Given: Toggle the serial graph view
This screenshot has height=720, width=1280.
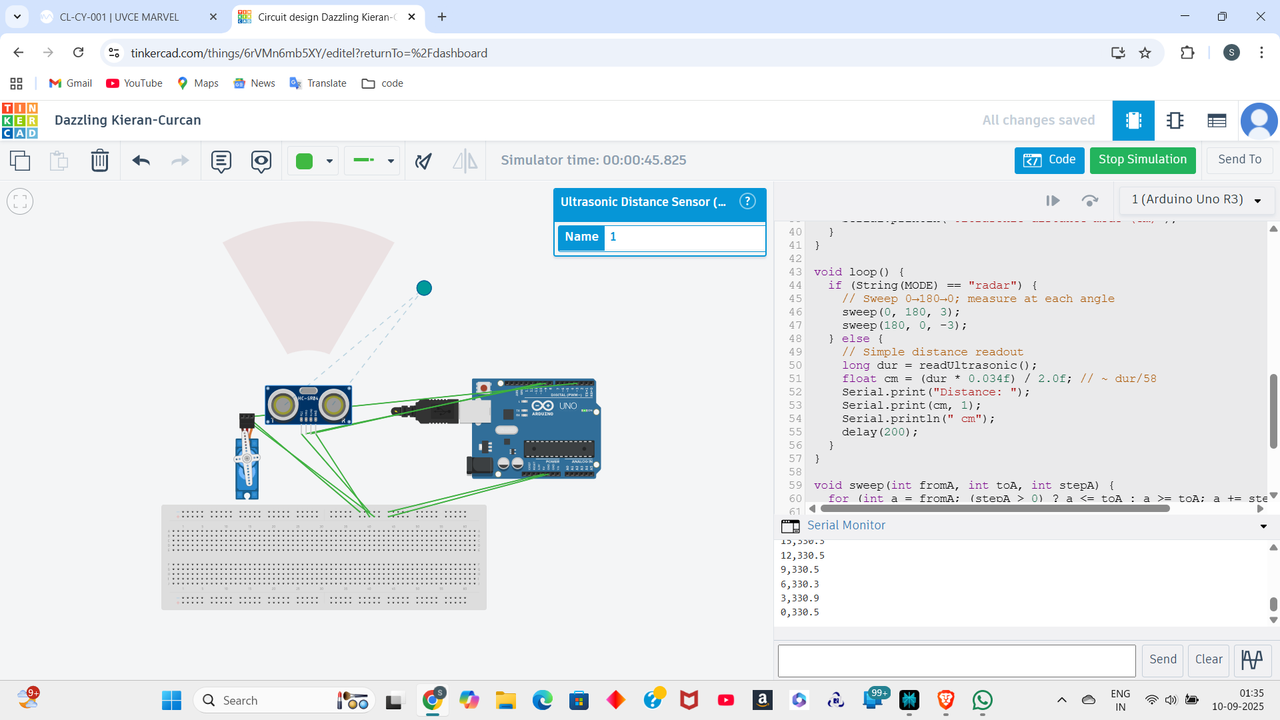Looking at the screenshot, I should (x=1251, y=660).
